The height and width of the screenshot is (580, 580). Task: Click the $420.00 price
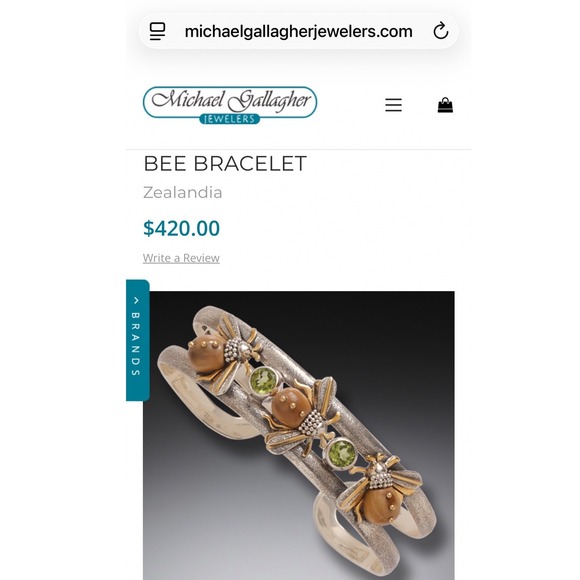coord(182,228)
